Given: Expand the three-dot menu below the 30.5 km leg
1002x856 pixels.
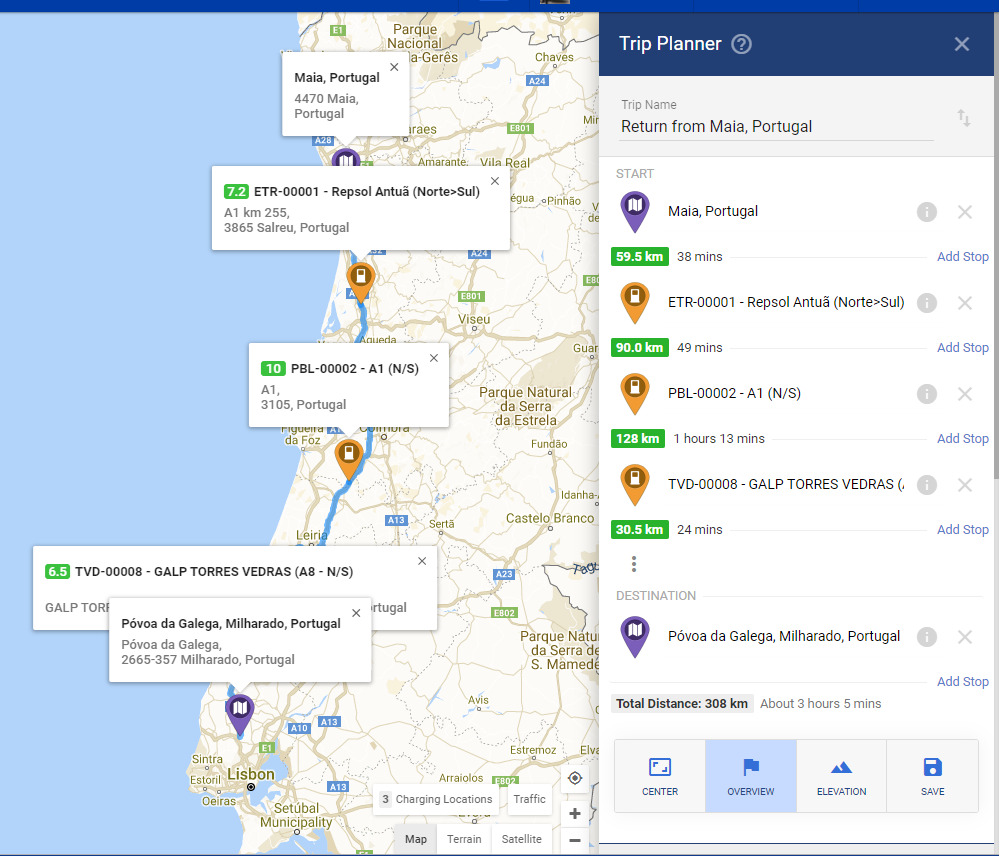Looking at the screenshot, I should pyautogui.click(x=634, y=564).
